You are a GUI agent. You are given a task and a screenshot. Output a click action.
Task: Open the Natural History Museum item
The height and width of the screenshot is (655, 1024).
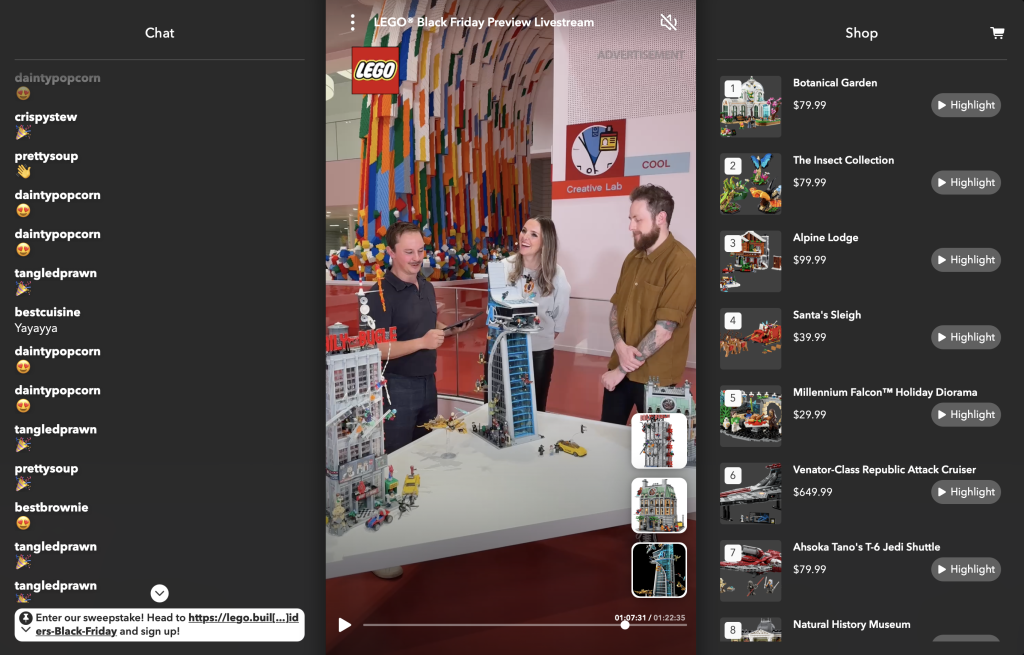click(851, 625)
